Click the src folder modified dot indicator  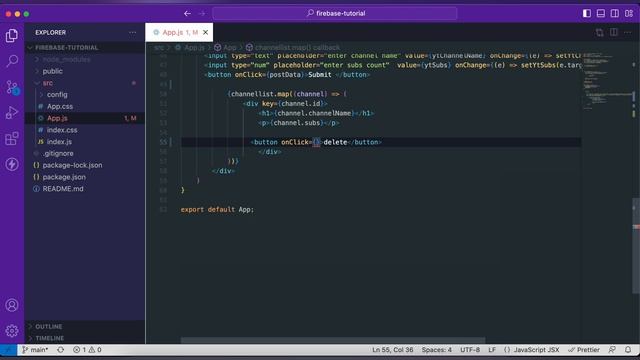[x=133, y=83]
